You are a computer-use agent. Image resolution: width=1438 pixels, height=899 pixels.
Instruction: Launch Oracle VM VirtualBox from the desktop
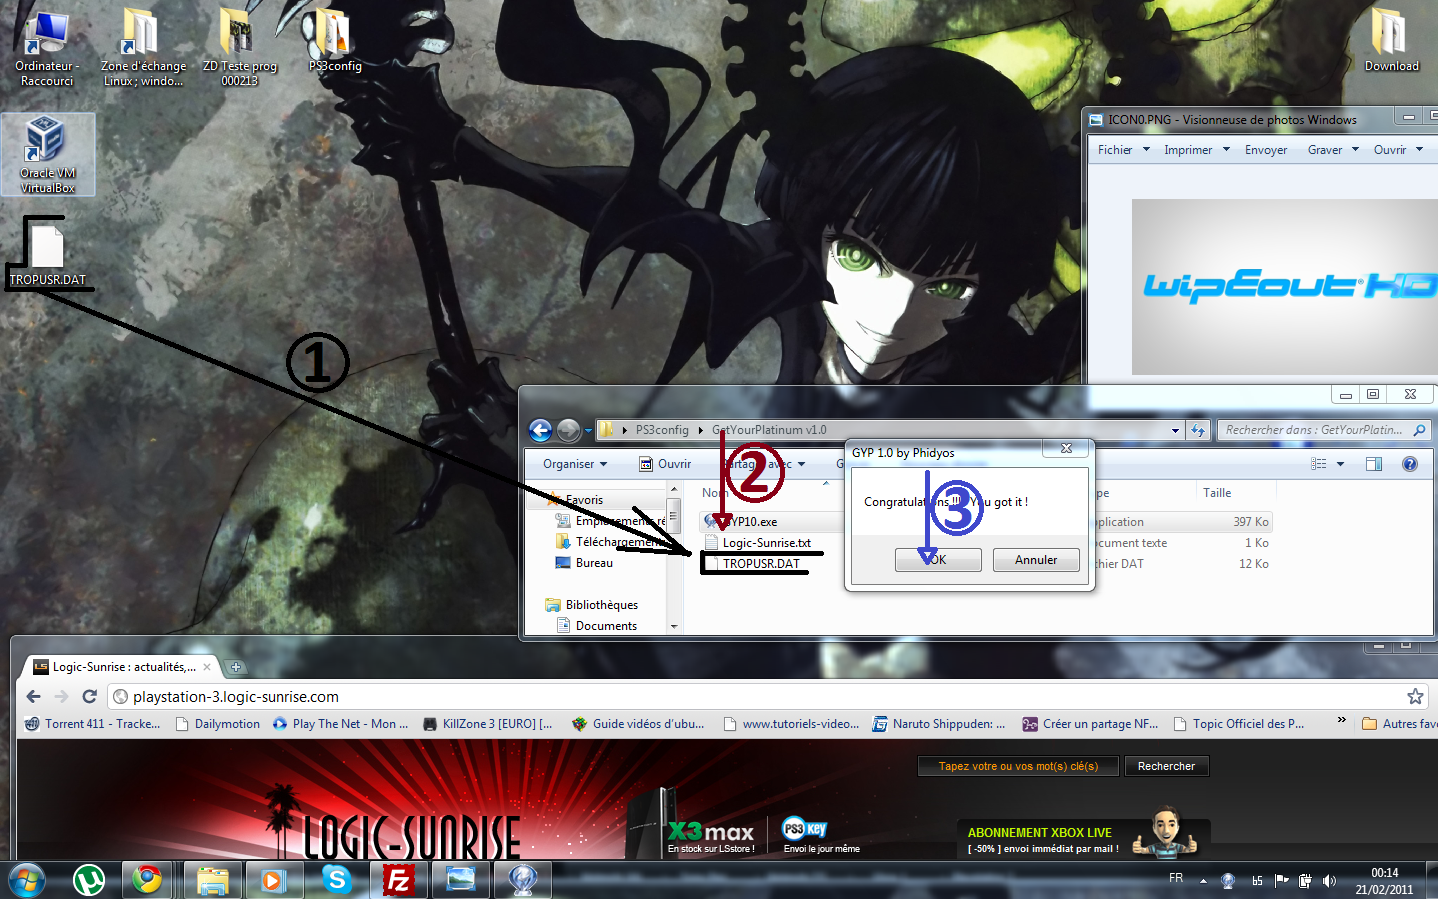pos(47,154)
